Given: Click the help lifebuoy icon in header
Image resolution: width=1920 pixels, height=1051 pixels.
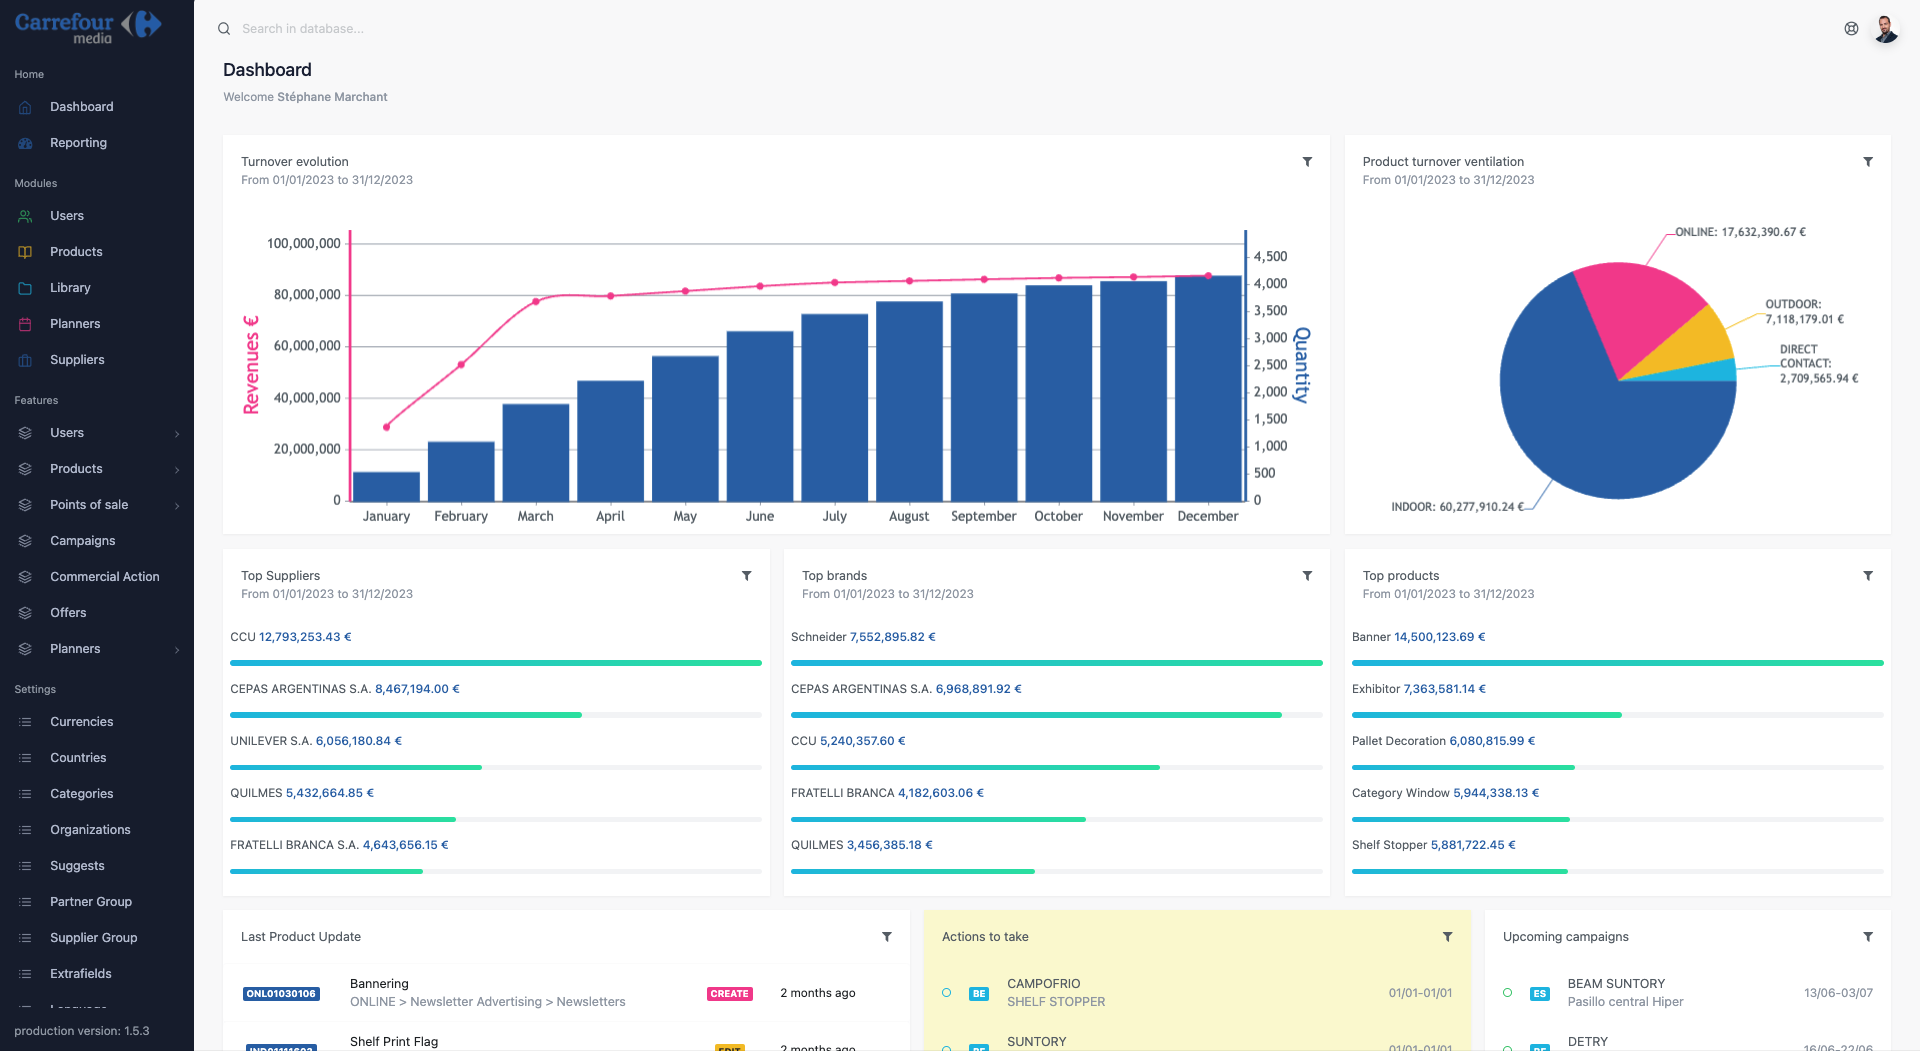Looking at the screenshot, I should click(1851, 29).
